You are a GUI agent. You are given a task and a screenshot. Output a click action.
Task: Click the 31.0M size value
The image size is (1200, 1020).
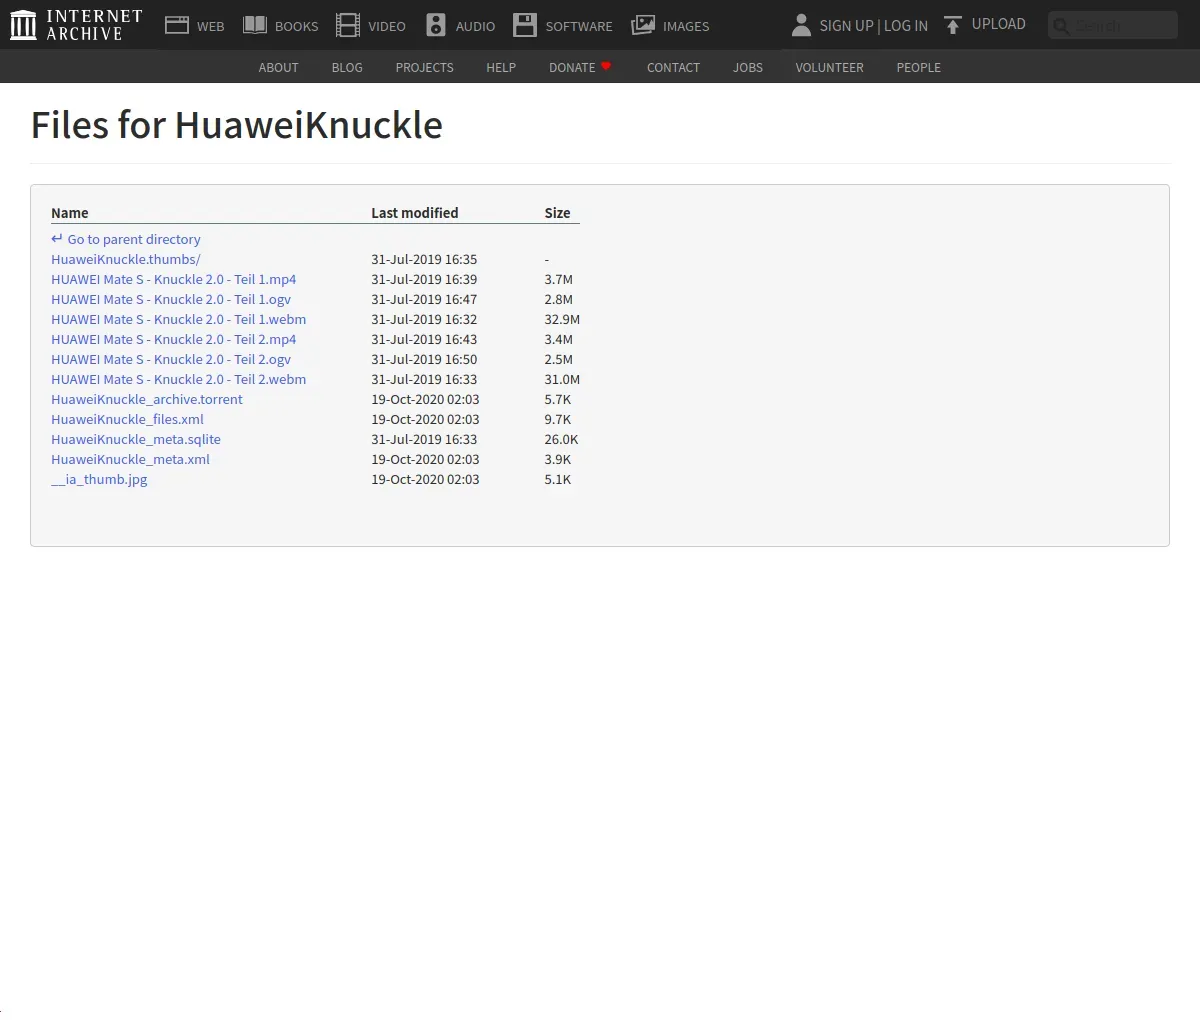[x=562, y=379]
